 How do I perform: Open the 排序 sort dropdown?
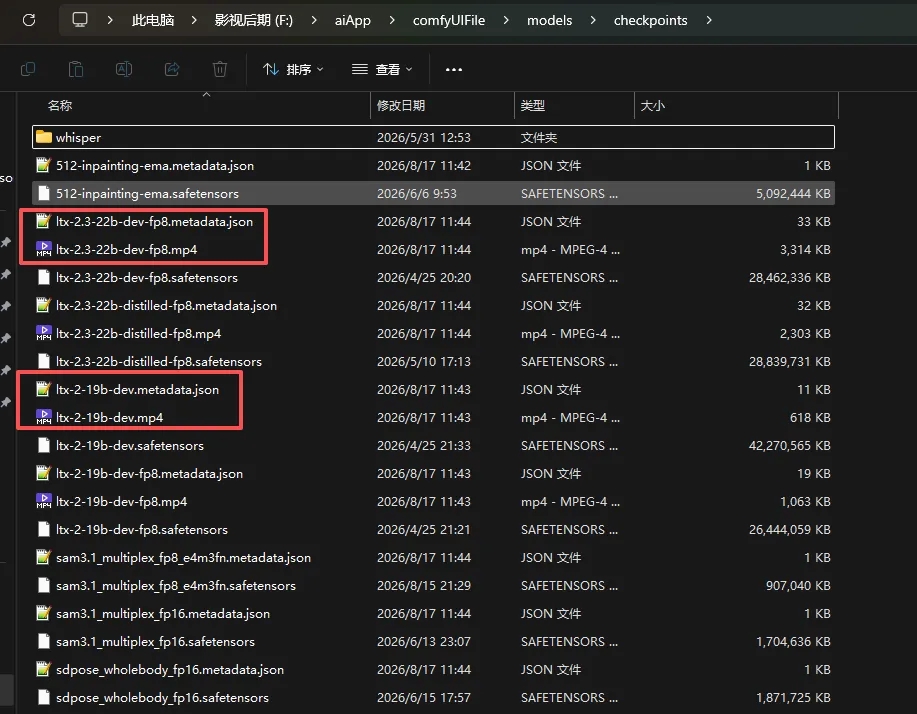pyautogui.click(x=293, y=70)
